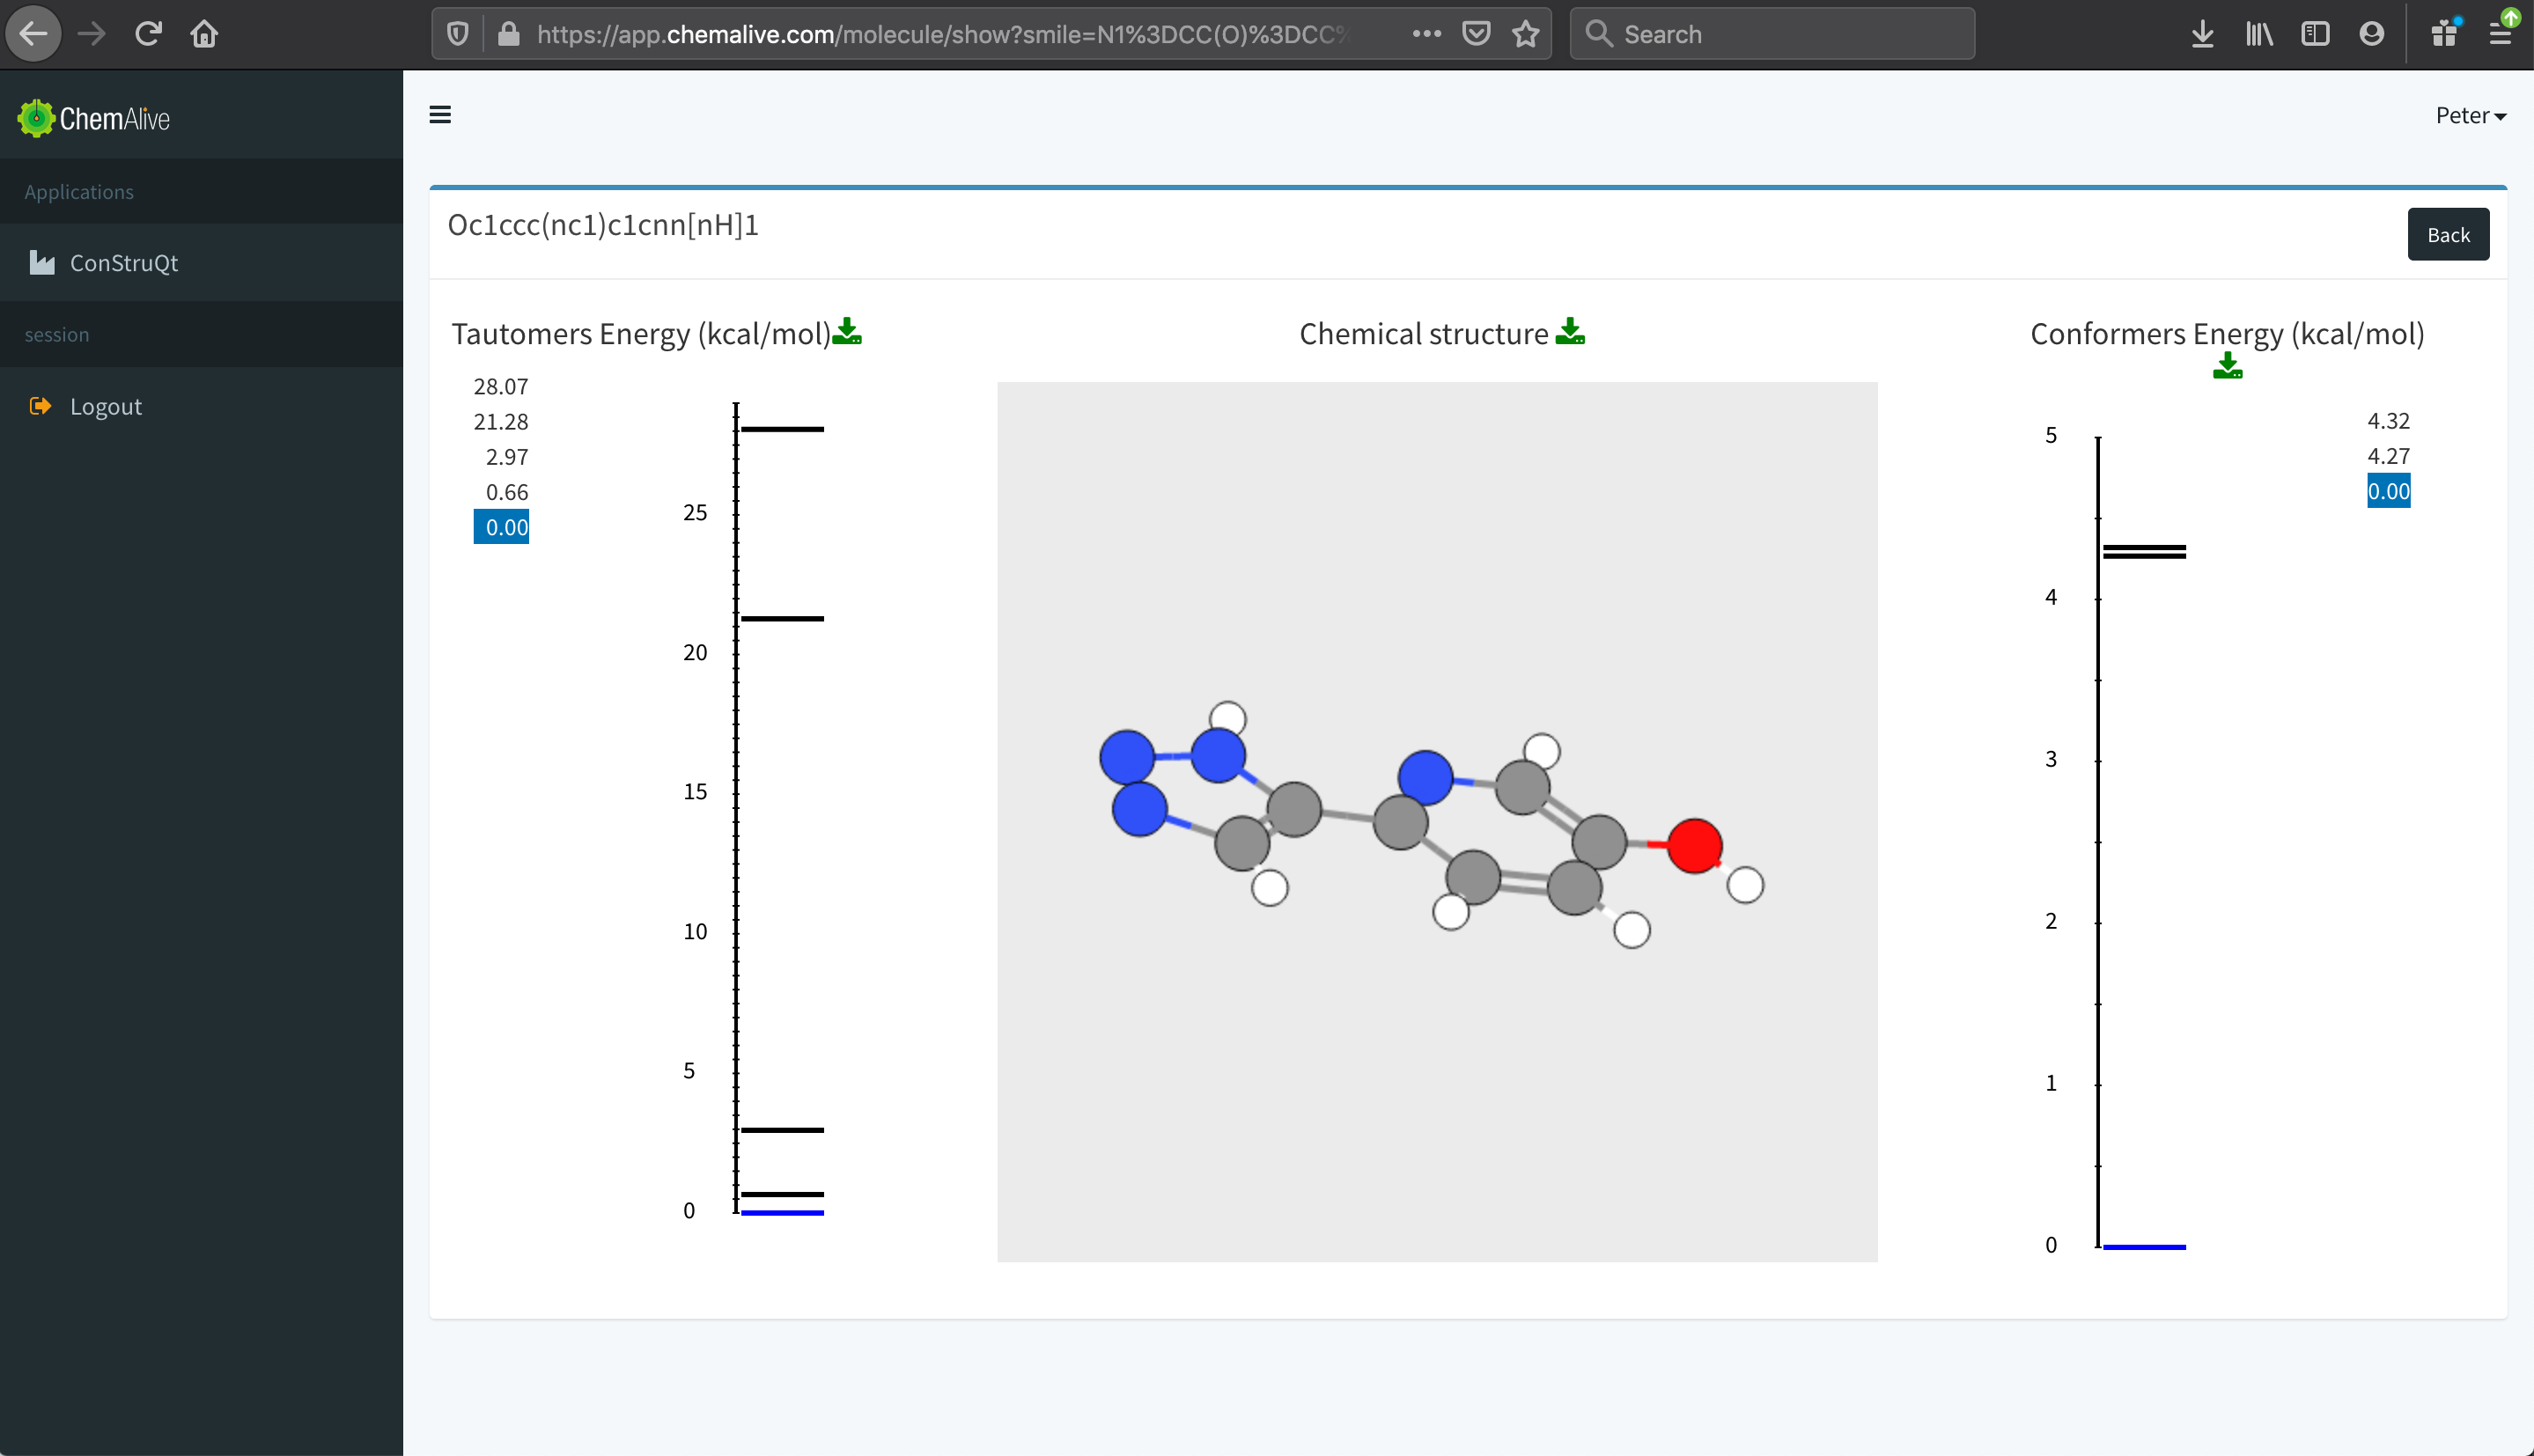The image size is (2534, 1456).
Task: Bookmark this page with the star
Action: click(1526, 34)
